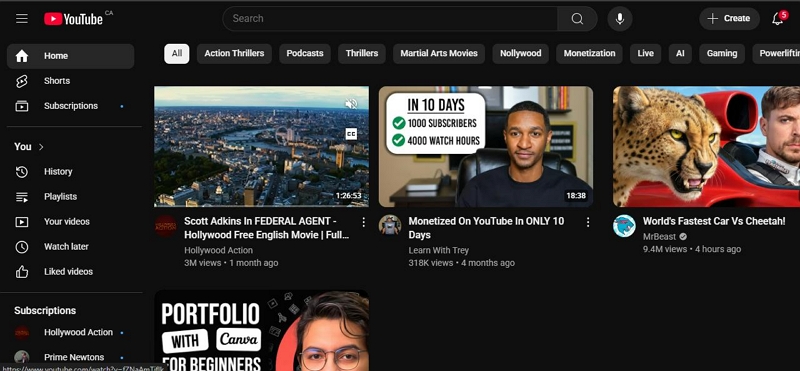Click the MrBeast channel avatar
Viewport: 800px width, 371px height.
tap(624, 226)
